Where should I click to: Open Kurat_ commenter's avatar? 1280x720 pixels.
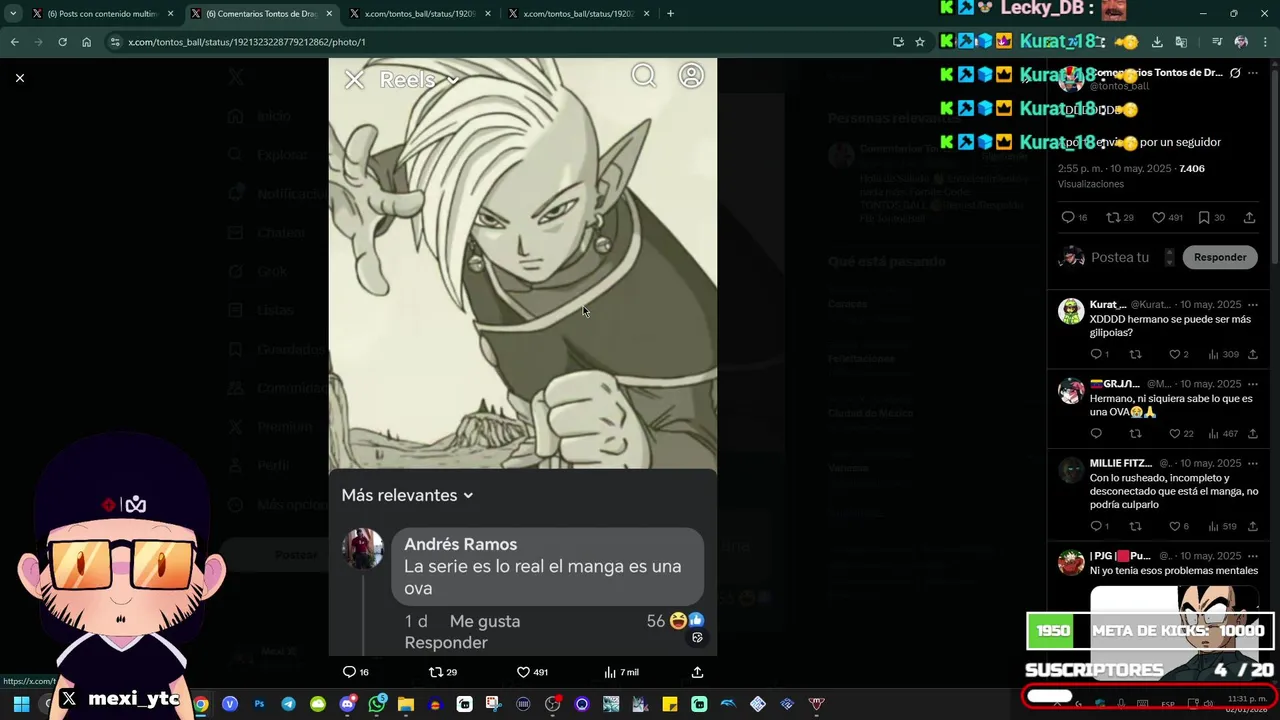pos(1071,310)
